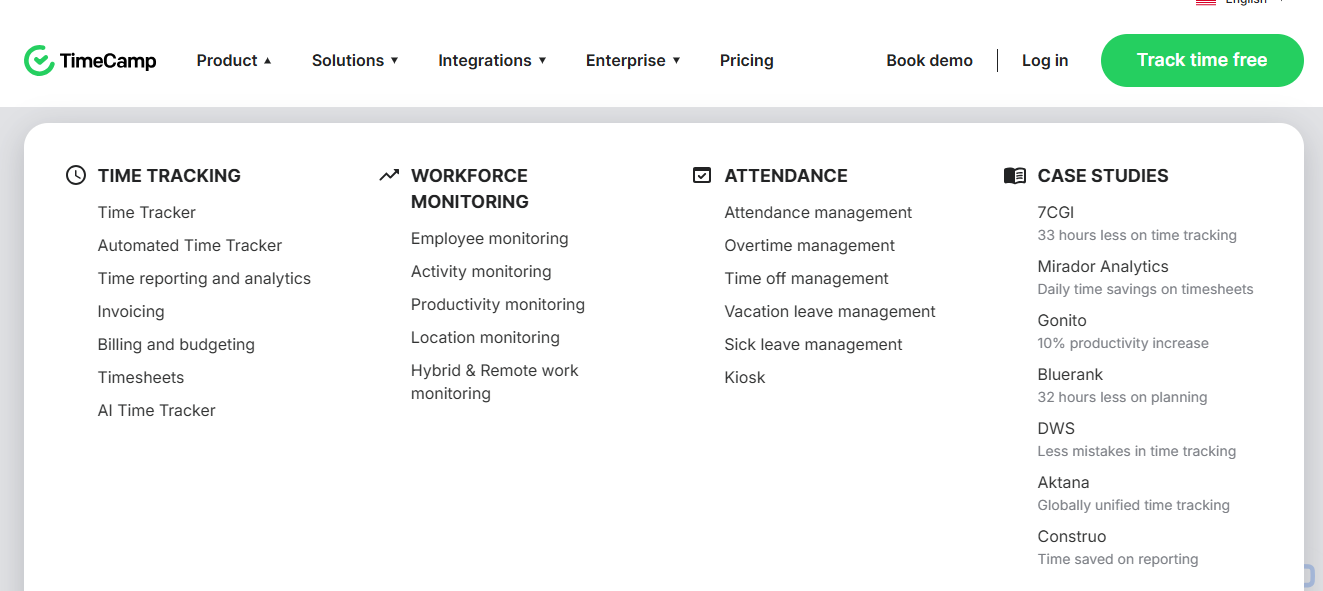Select the Kiosk attendance option
The image size is (1323, 591).
[x=745, y=378]
